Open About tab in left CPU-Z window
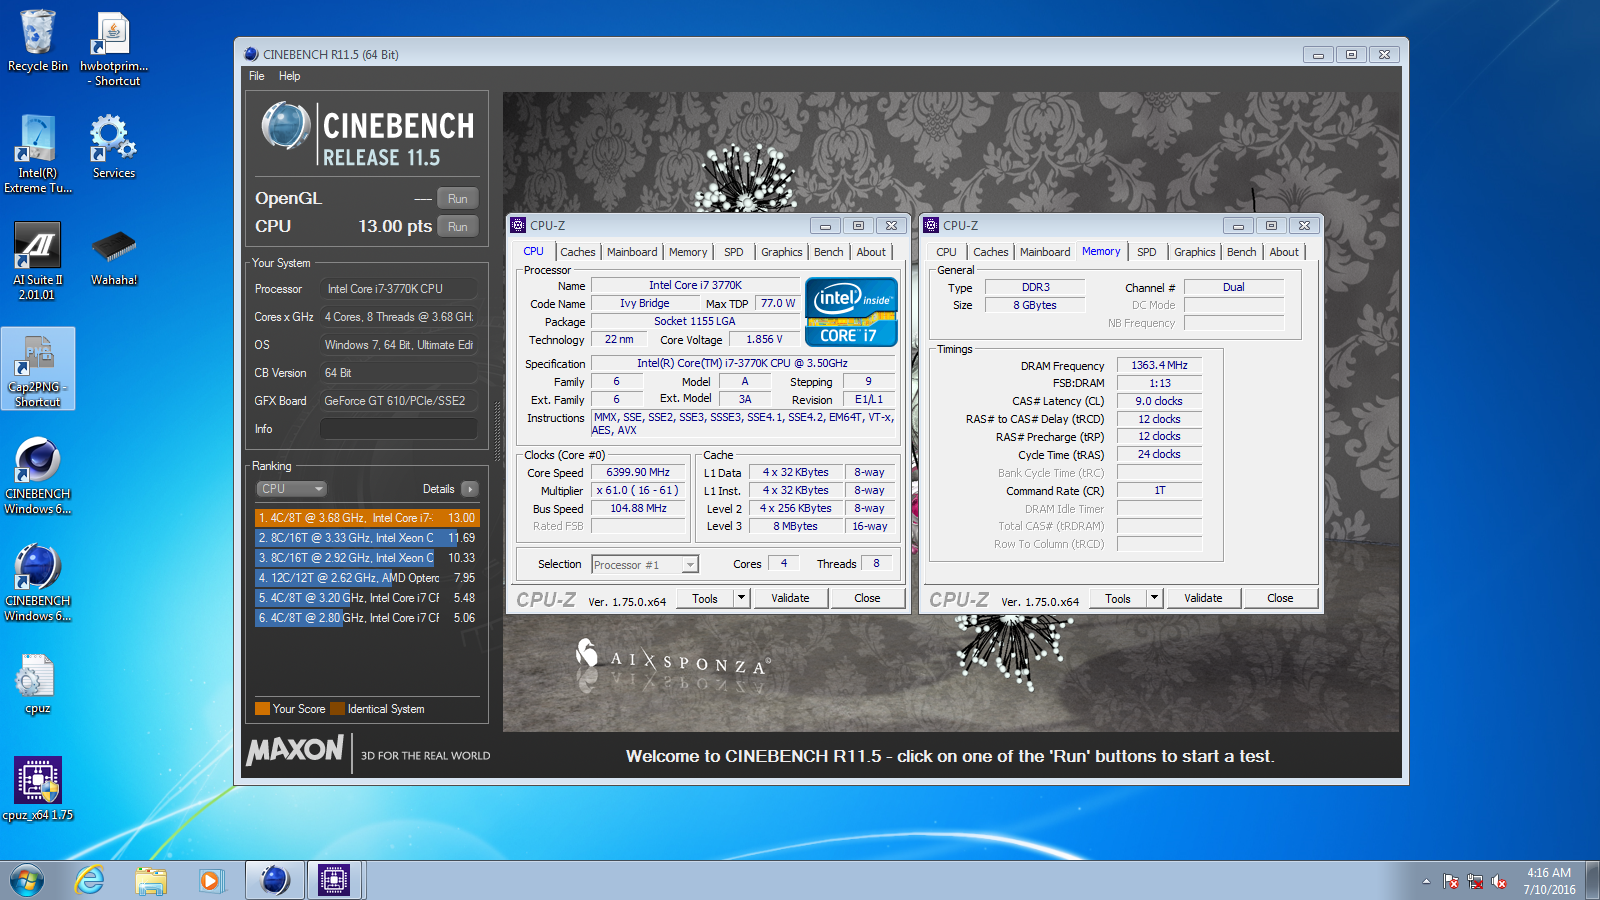Image resolution: width=1600 pixels, height=900 pixels. pos(871,252)
